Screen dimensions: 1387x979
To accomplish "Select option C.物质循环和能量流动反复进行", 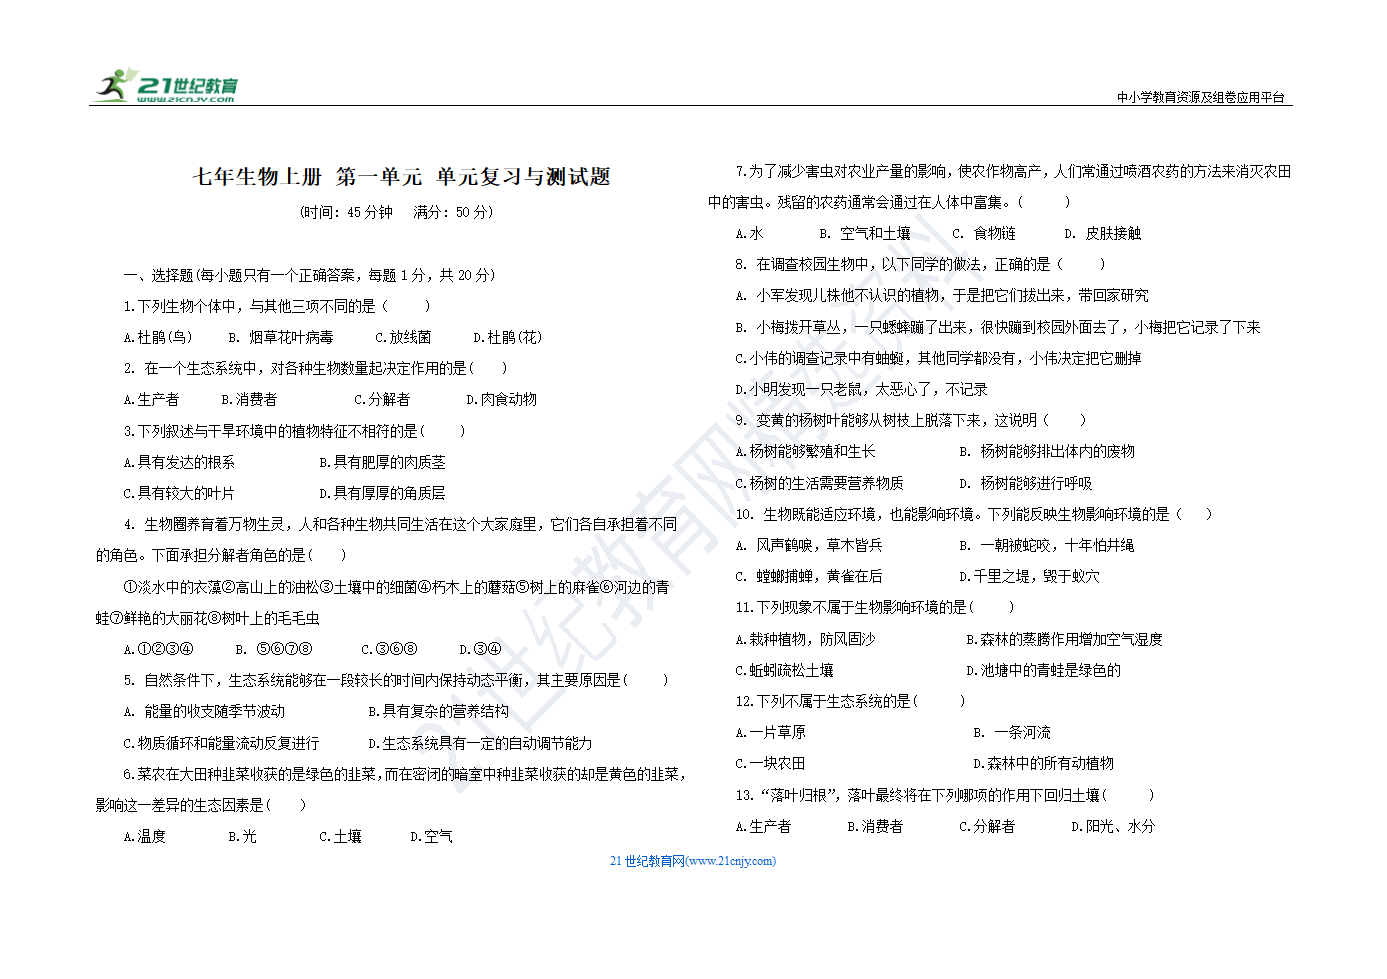I will [x=221, y=743].
